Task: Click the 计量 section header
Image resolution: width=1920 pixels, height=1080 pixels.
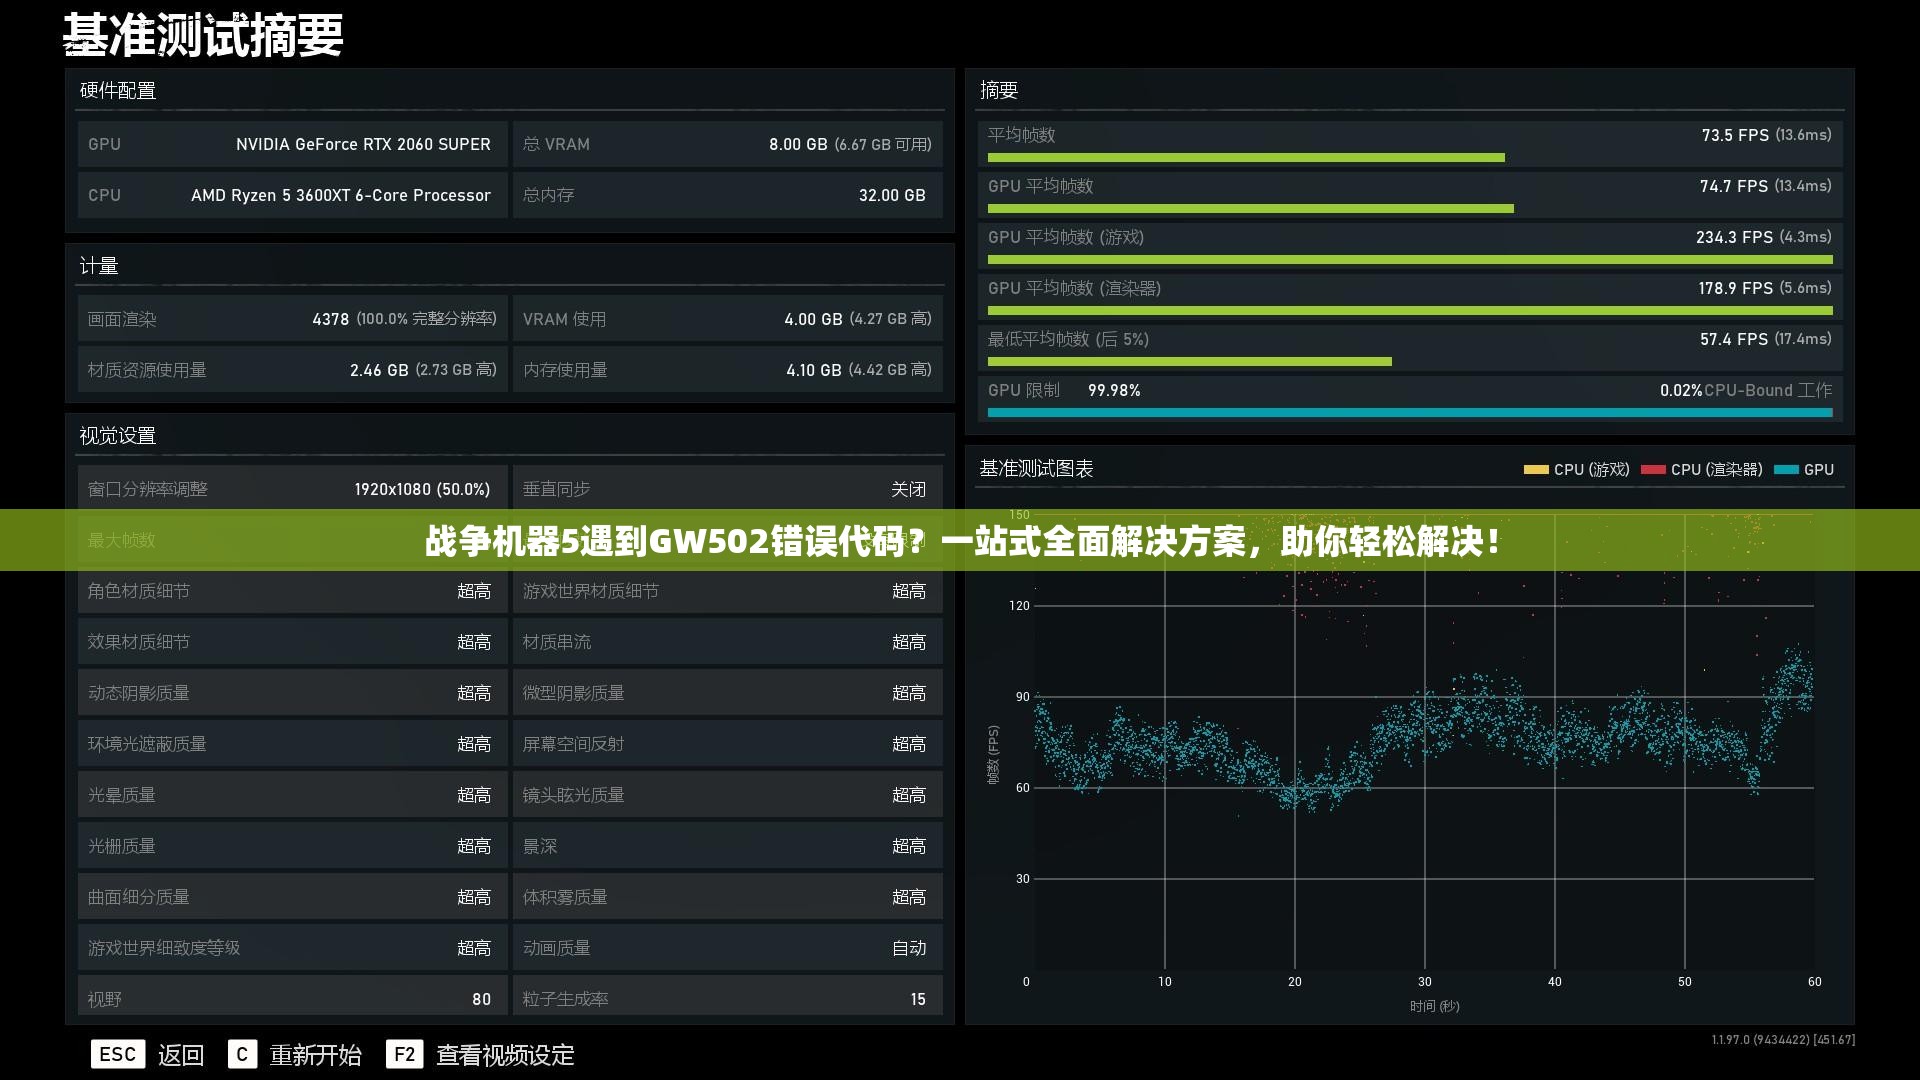Action: point(99,266)
